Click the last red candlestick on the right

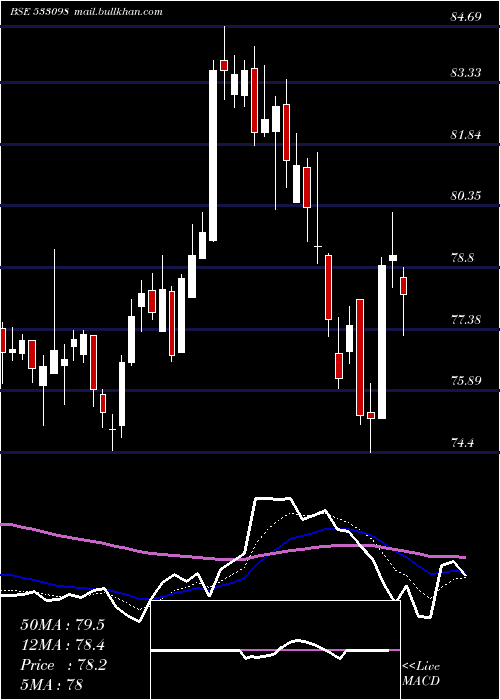click(404, 286)
